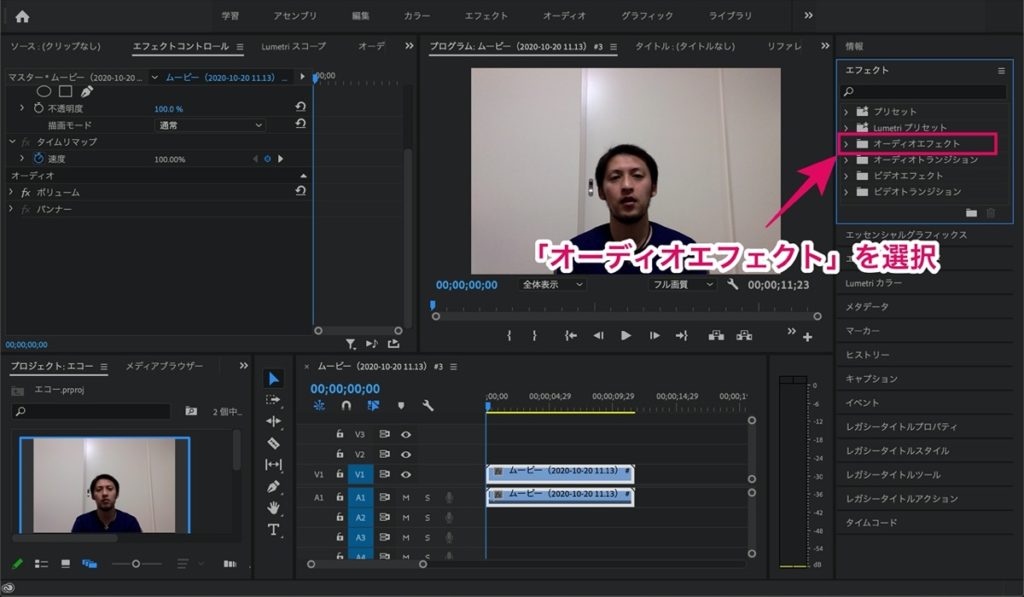The width and height of the screenshot is (1024, 597).
Task: Select the Pen tool in toolbar
Action: pyautogui.click(x=274, y=487)
